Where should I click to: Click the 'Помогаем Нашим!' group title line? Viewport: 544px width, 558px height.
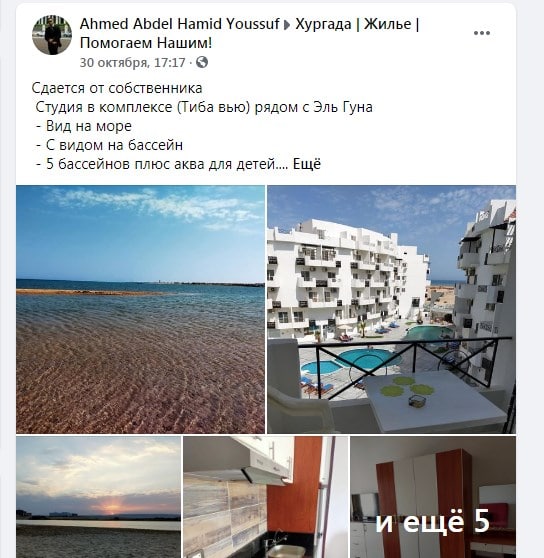coord(146,43)
